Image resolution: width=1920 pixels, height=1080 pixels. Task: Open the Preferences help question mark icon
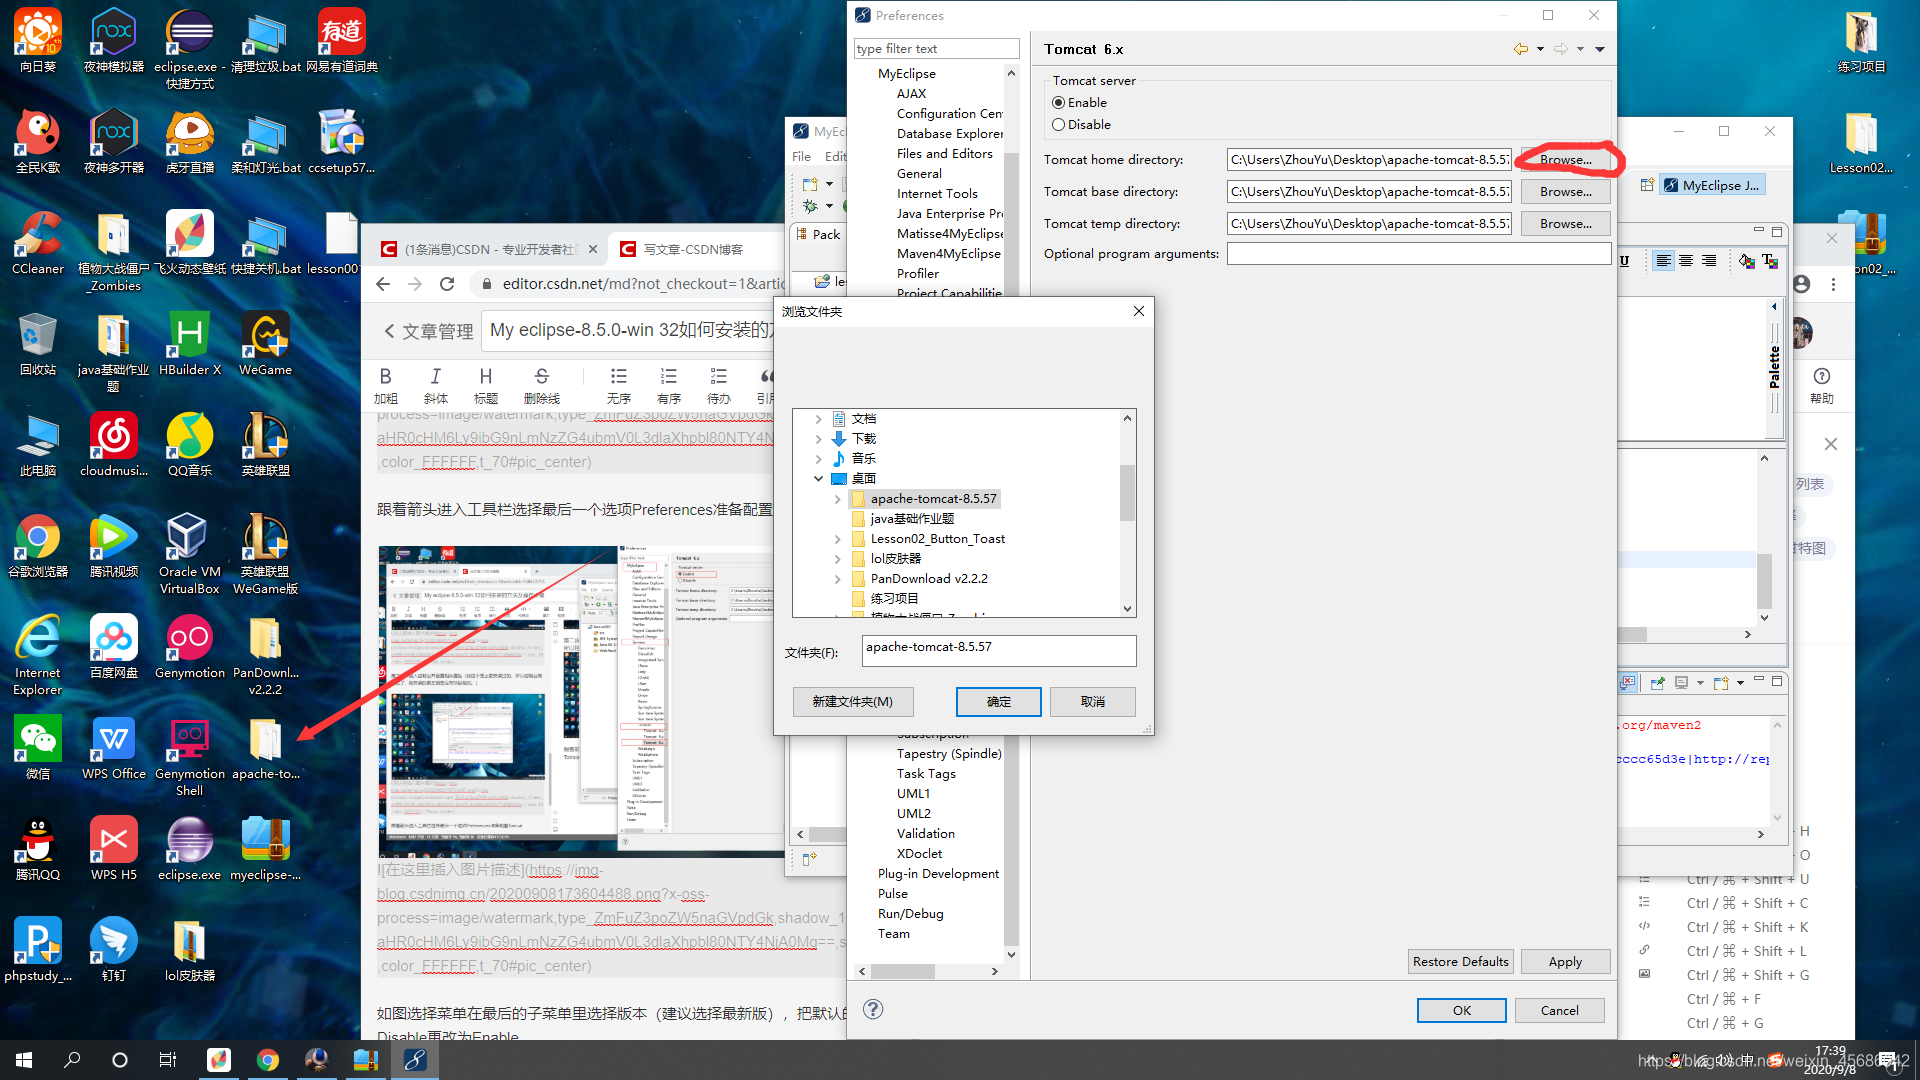[873, 1009]
